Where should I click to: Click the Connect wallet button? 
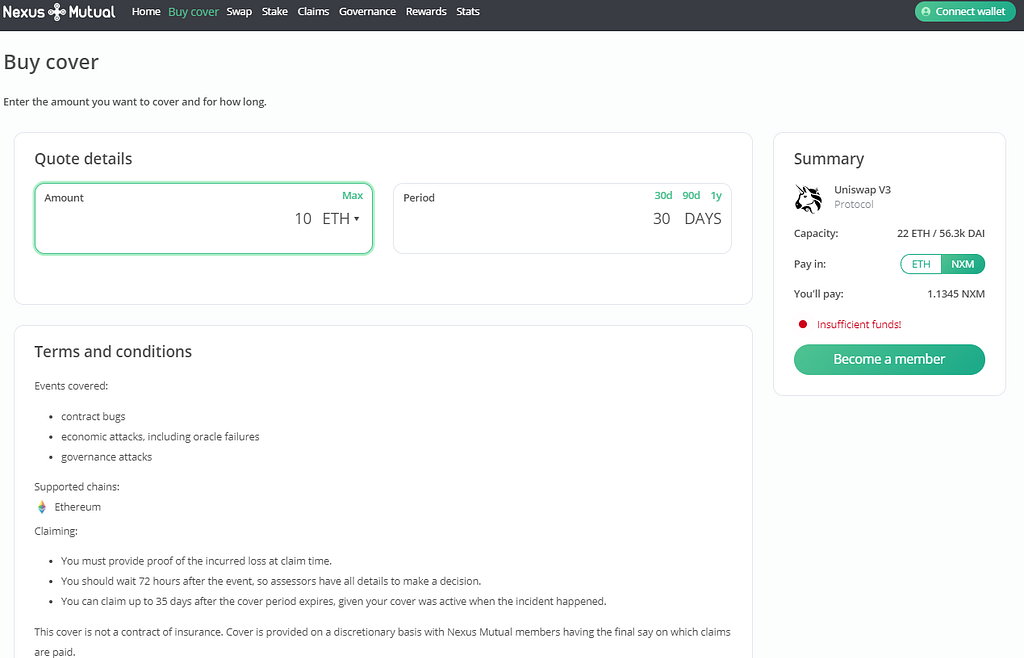(x=965, y=12)
